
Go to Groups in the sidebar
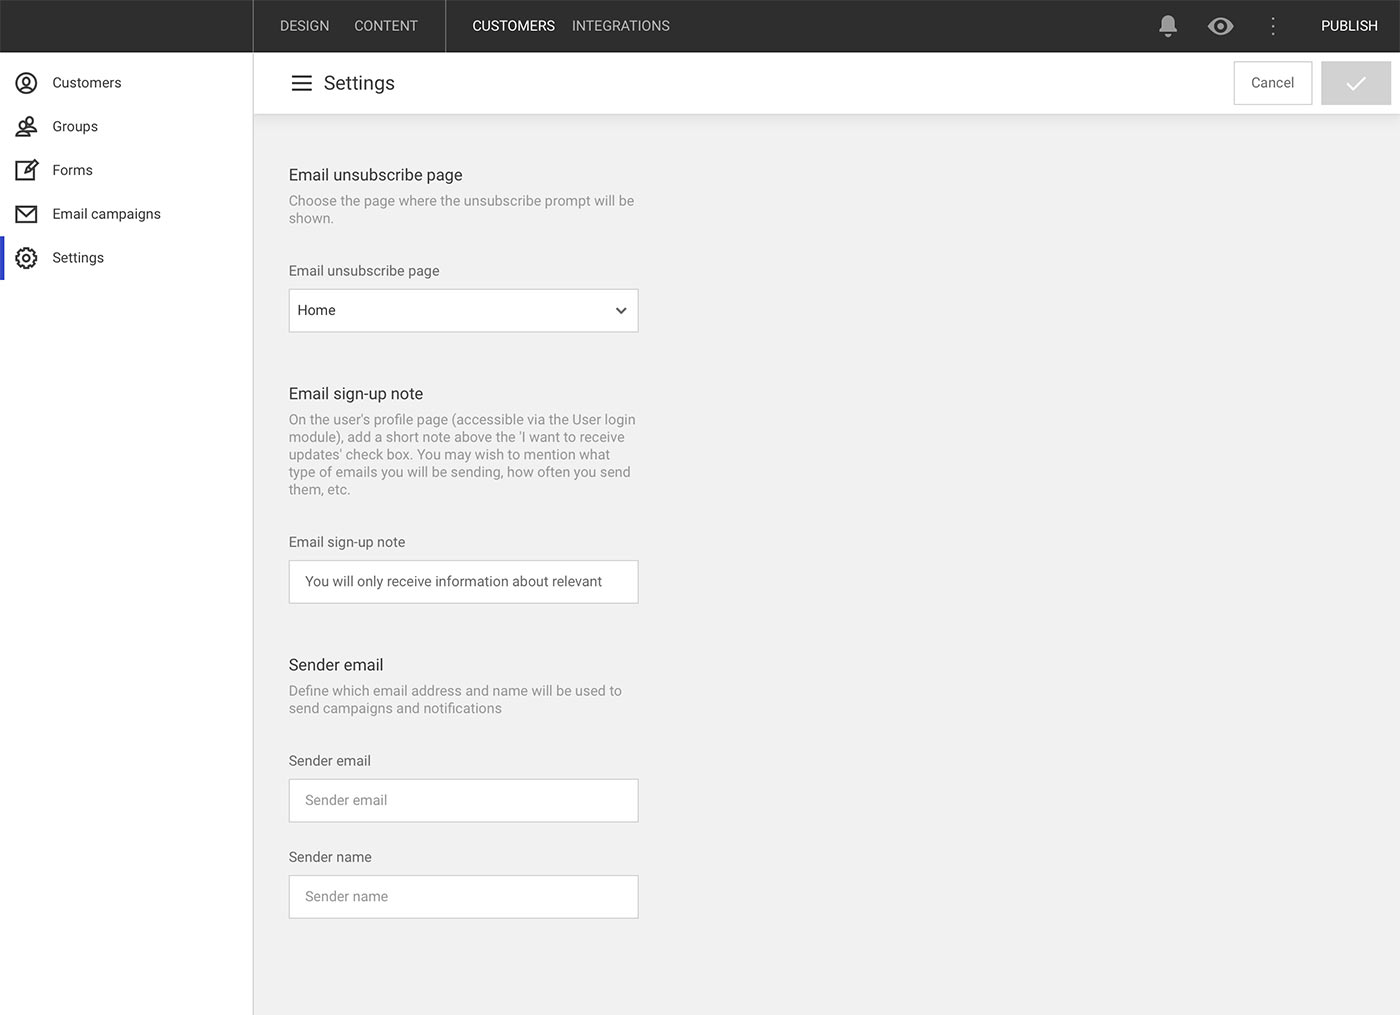pyautogui.click(x=126, y=127)
